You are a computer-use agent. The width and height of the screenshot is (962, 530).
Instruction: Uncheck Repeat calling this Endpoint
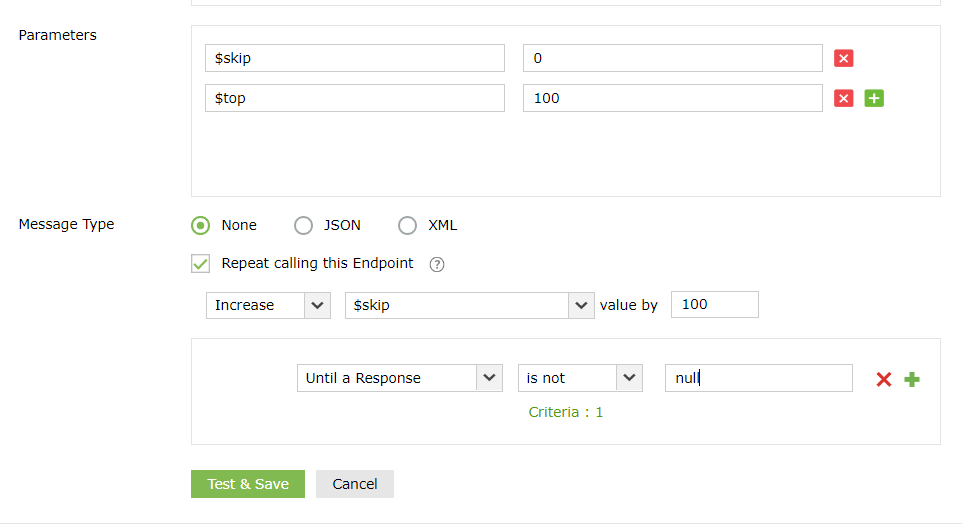(201, 264)
